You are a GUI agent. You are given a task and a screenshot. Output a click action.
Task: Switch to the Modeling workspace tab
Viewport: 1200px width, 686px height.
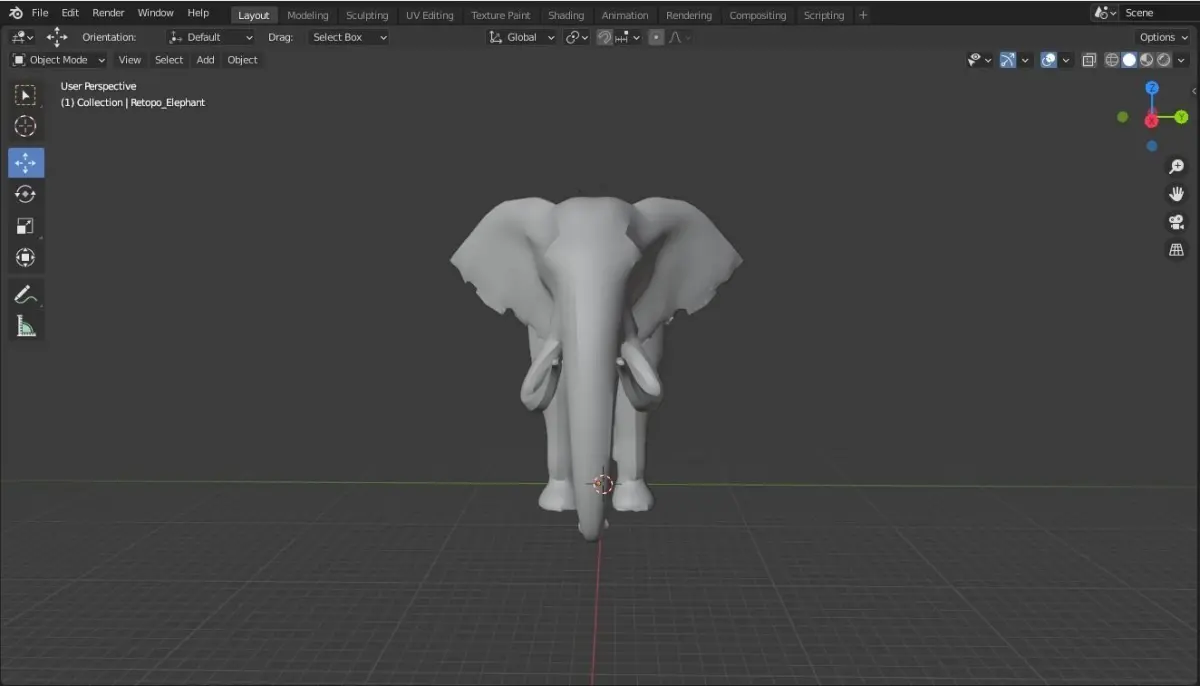307,15
